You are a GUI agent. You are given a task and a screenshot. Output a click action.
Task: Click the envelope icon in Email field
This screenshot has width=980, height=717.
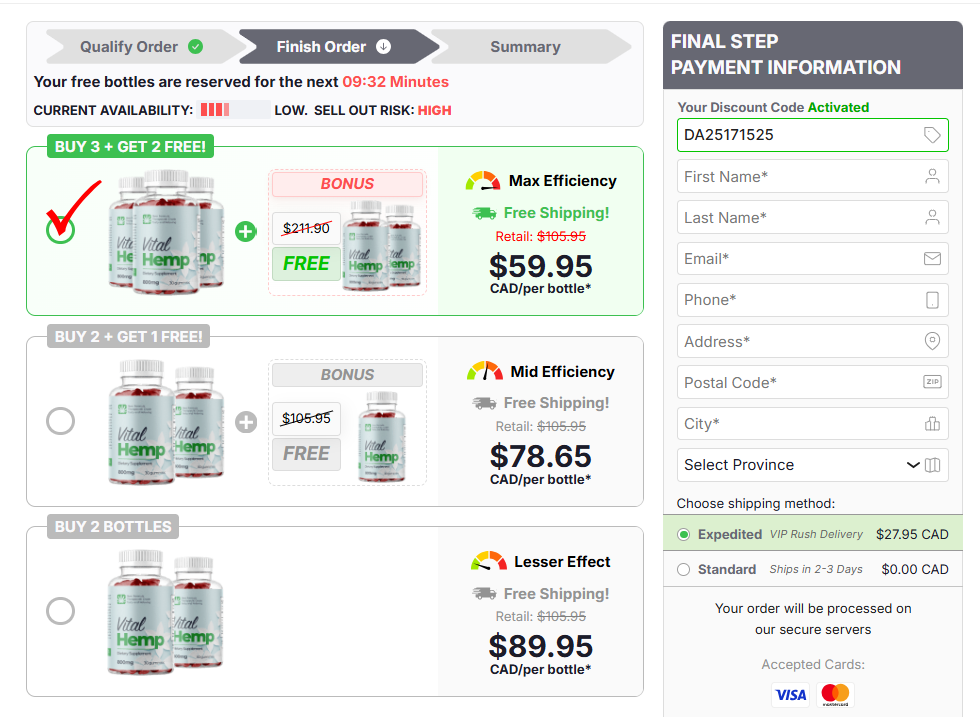[x=932, y=259]
